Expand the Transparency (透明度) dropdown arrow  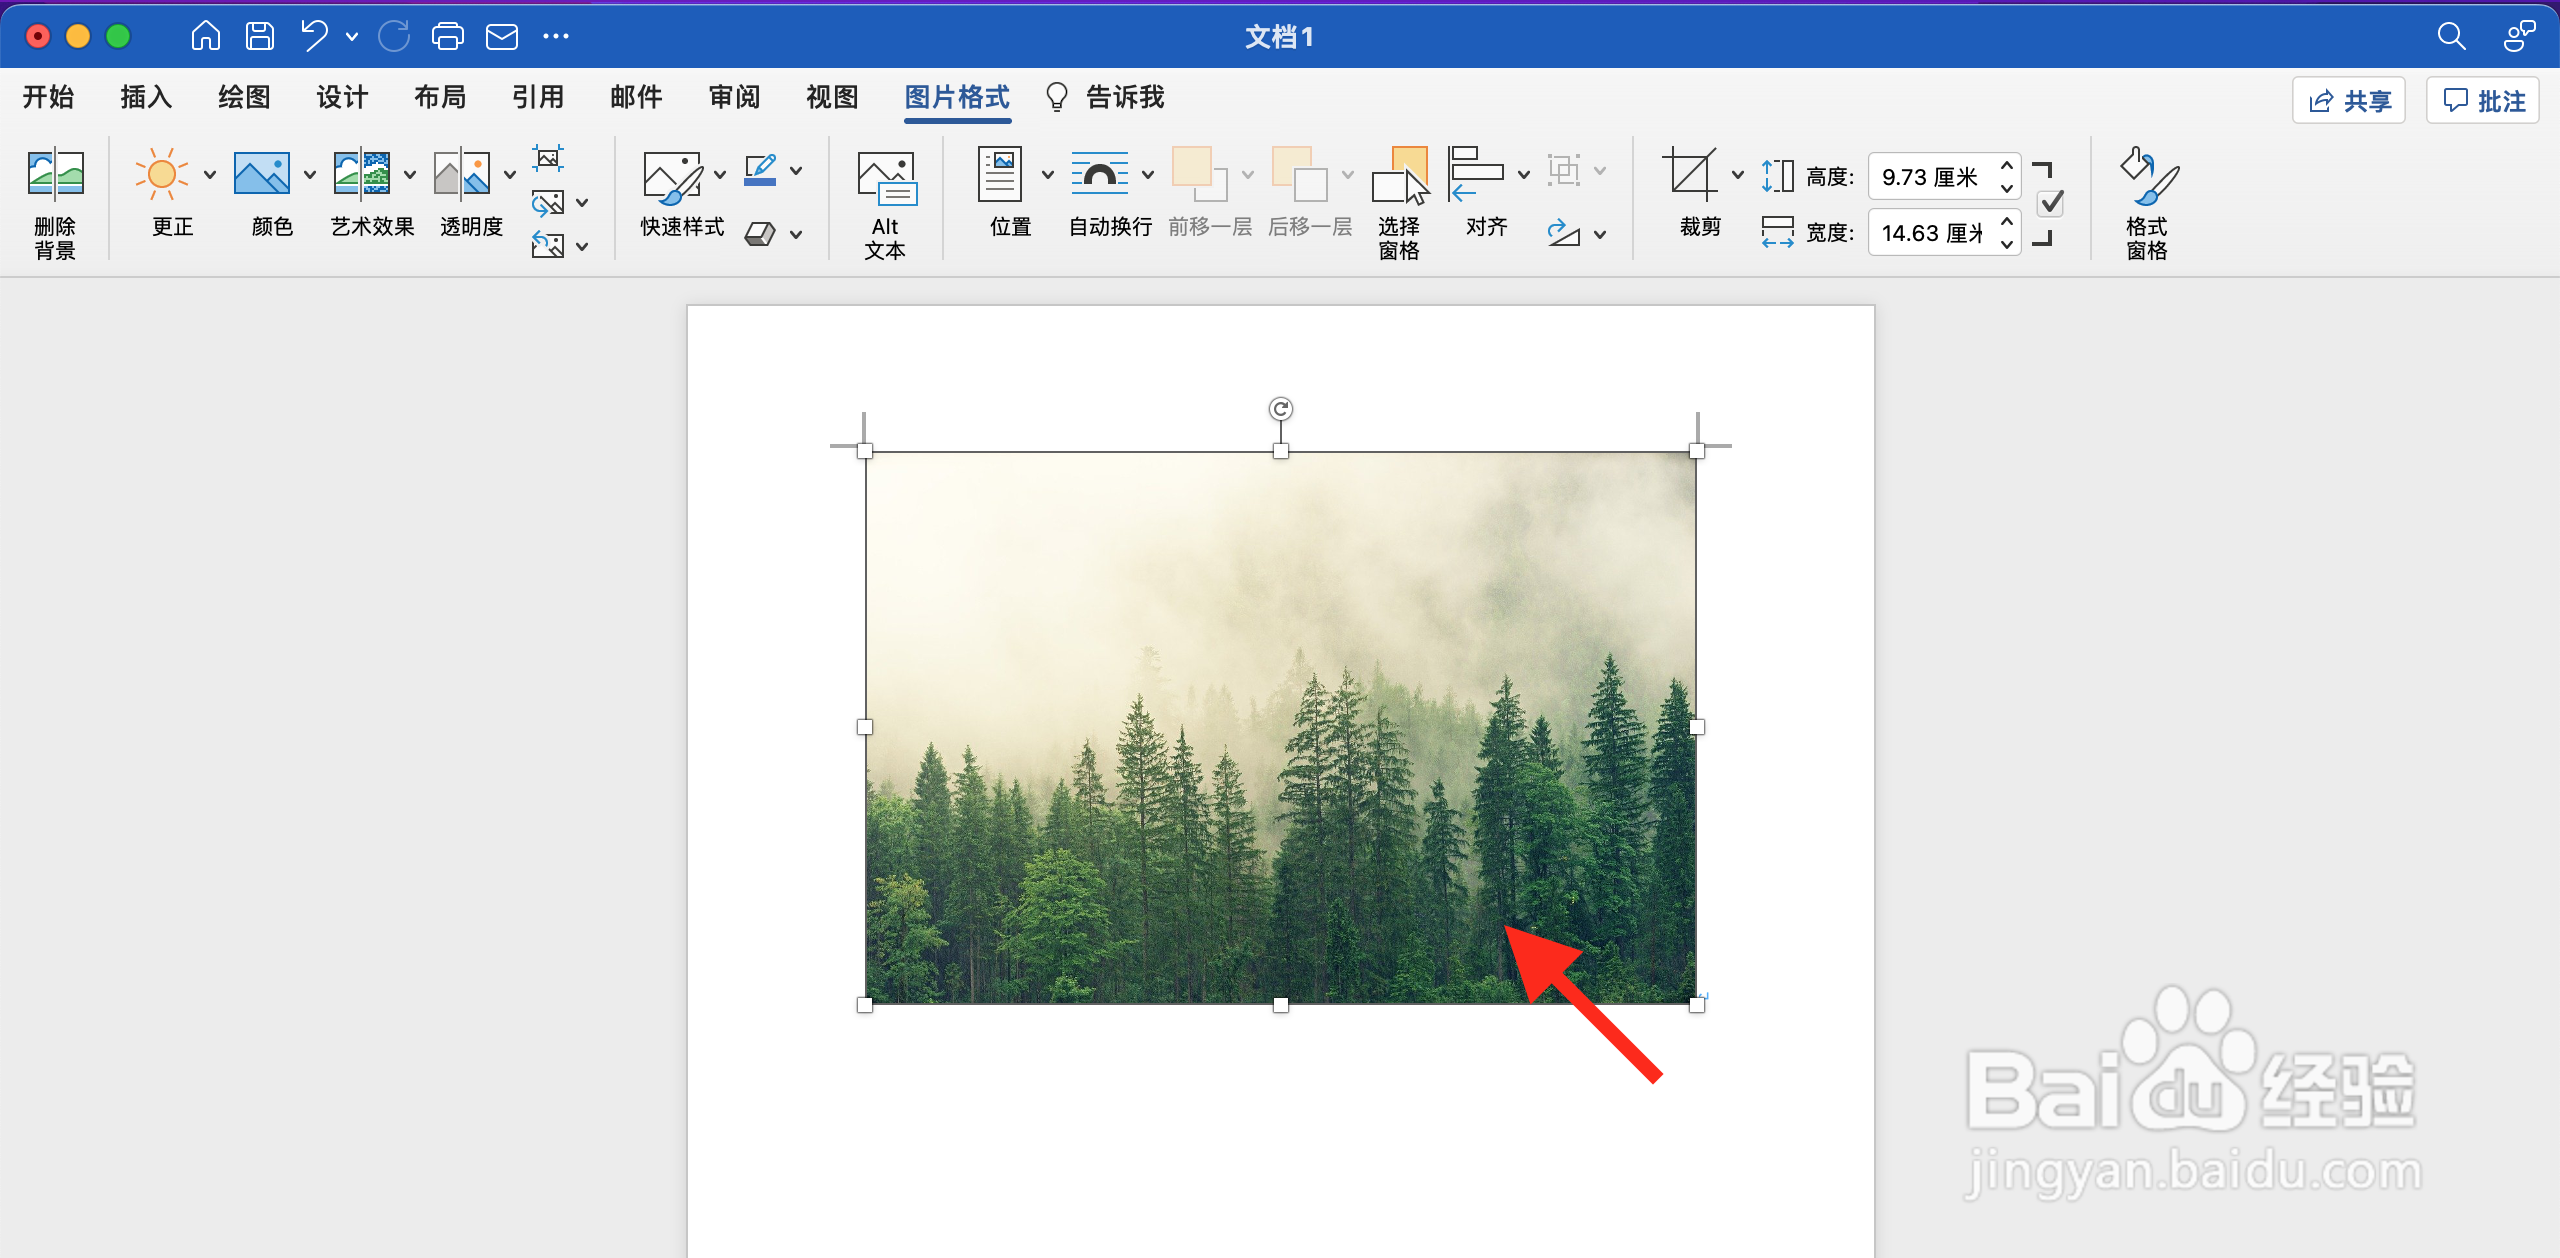510,175
